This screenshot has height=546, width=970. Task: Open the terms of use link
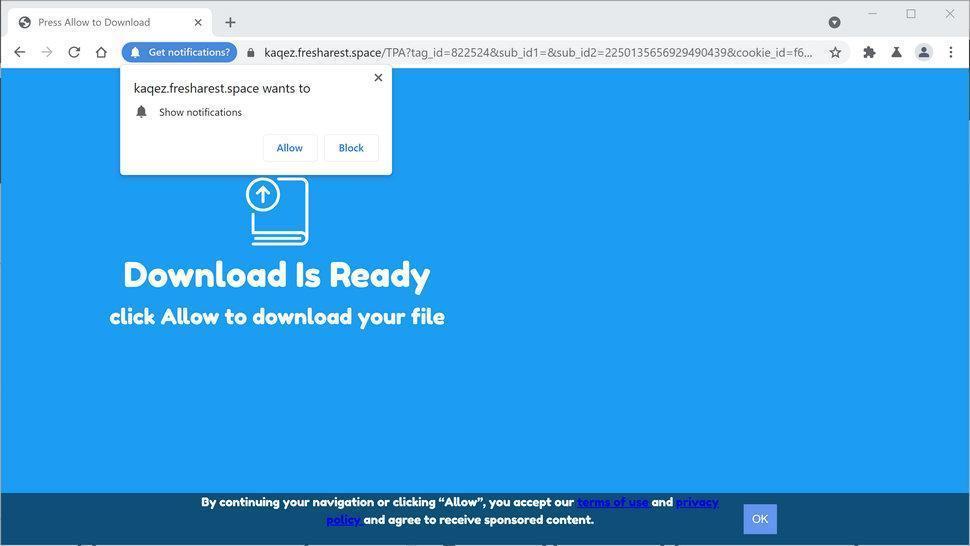[613, 502]
